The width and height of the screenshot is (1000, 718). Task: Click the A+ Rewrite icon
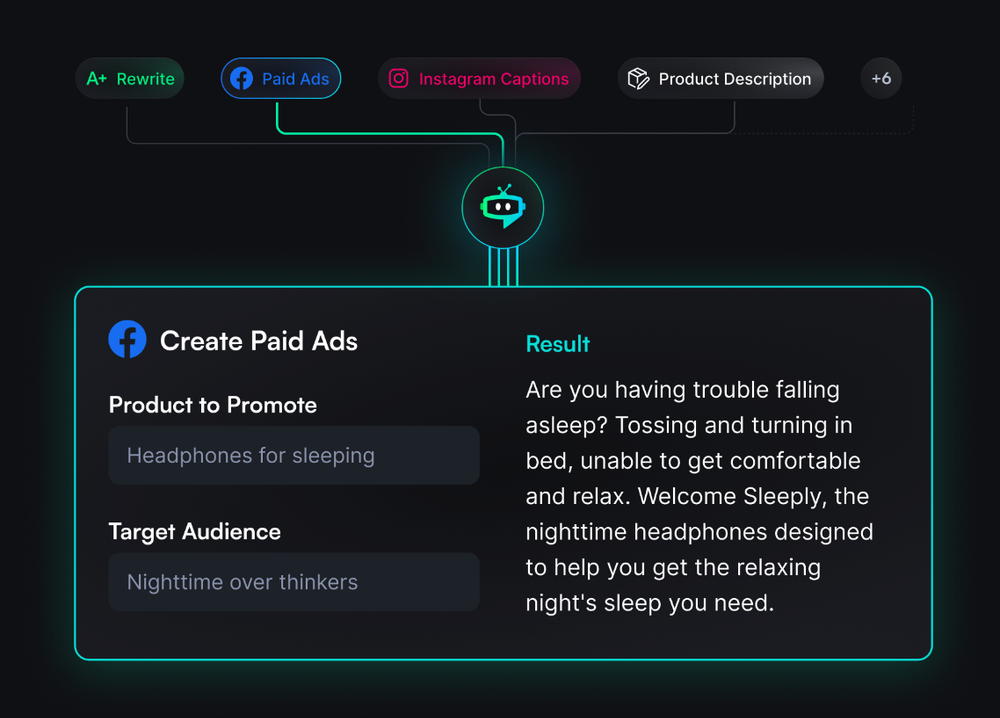98,78
